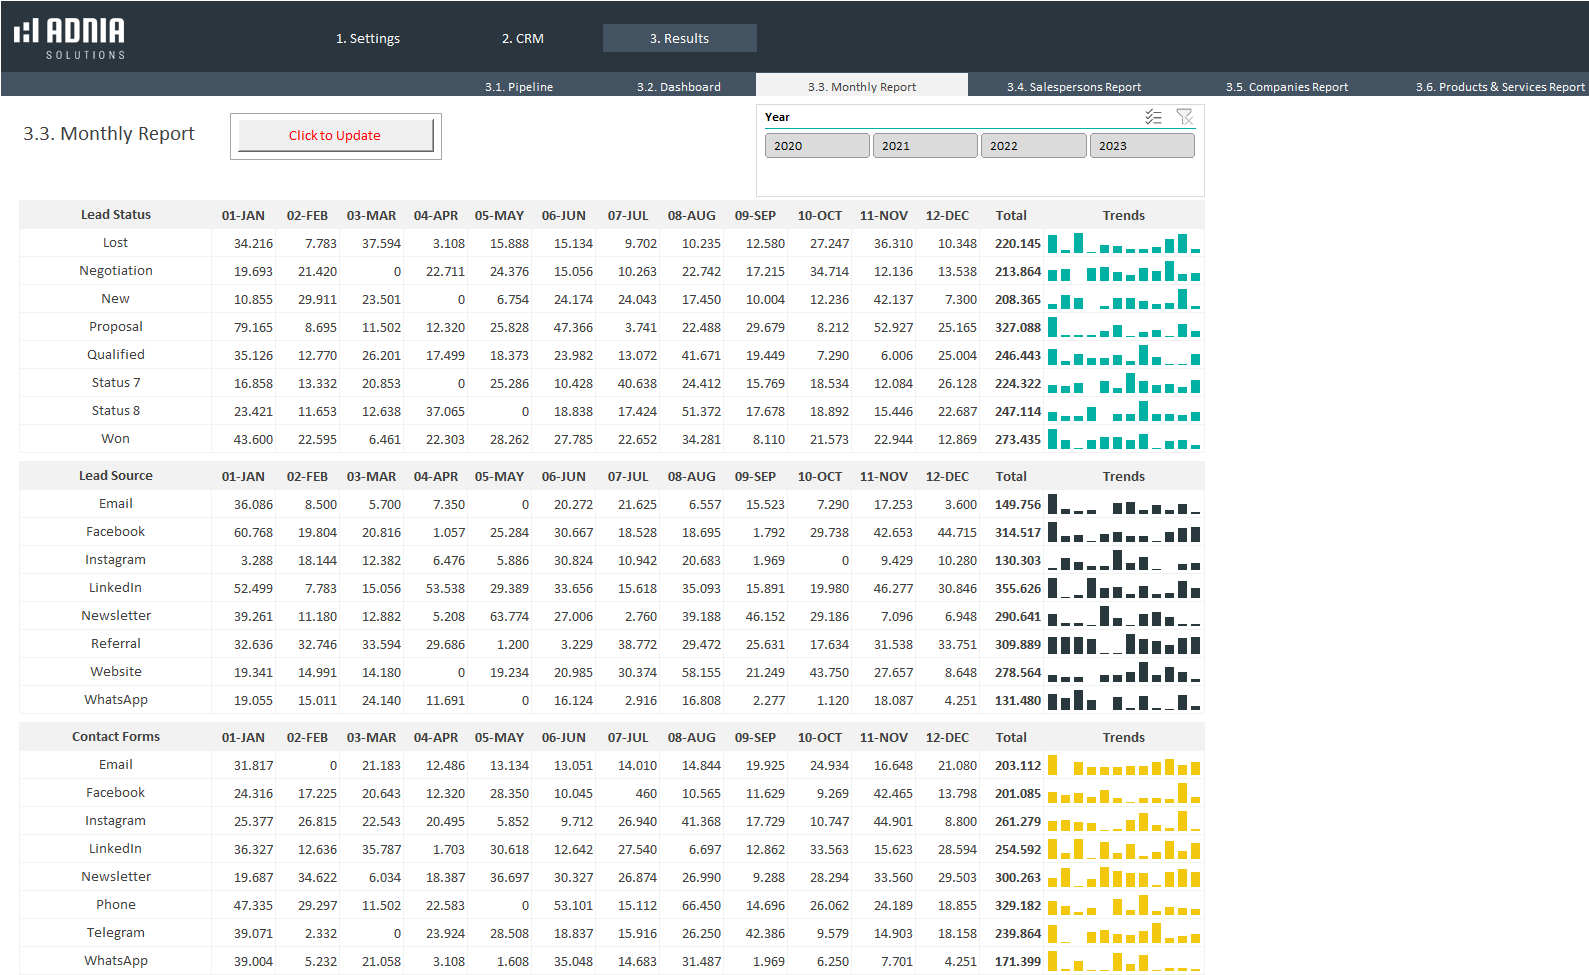The height and width of the screenshot is (975, 1589).
Task: Select 2022 in the Year slicer
Action: coord(1033,146)
